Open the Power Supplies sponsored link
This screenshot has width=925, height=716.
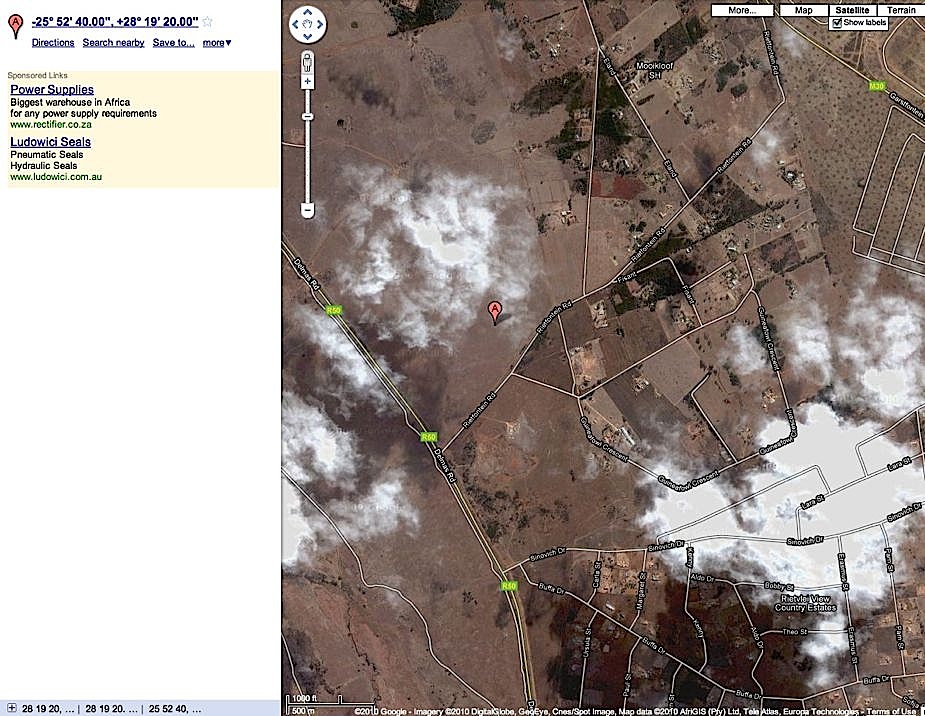click(52, 90)
